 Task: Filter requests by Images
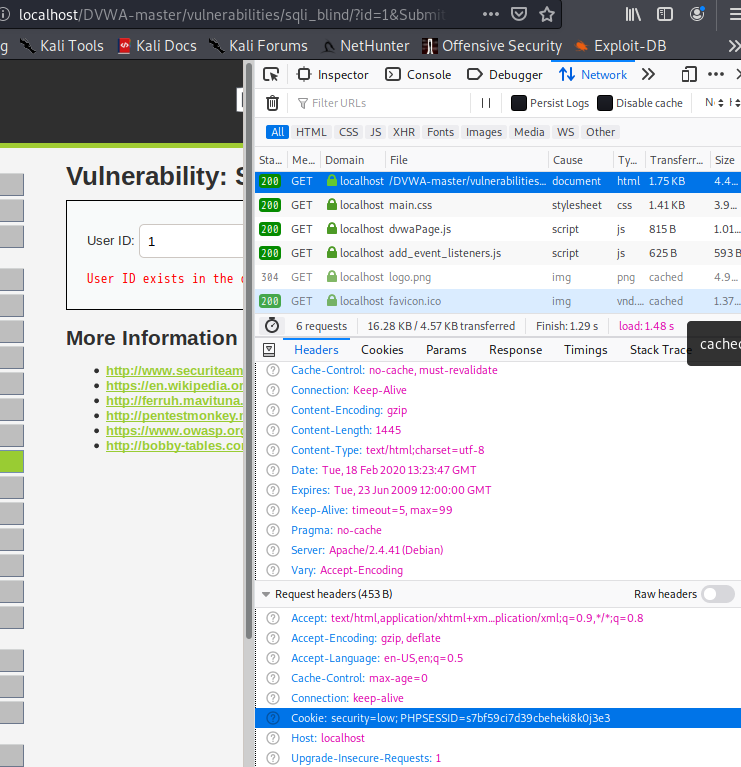[484, 132]
